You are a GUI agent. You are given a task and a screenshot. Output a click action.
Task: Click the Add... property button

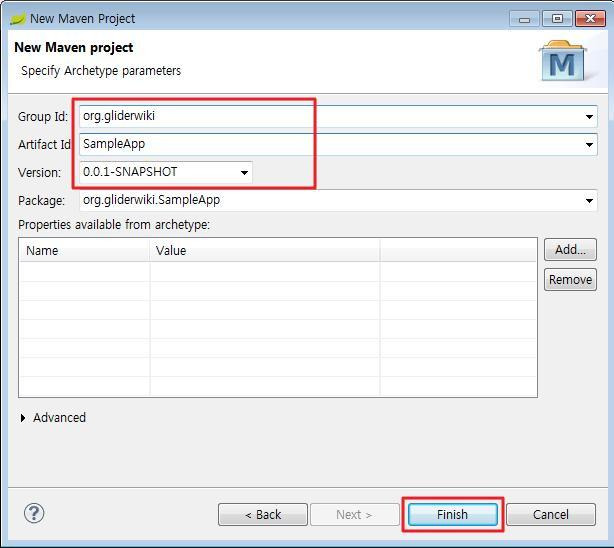tap(570, 250)
